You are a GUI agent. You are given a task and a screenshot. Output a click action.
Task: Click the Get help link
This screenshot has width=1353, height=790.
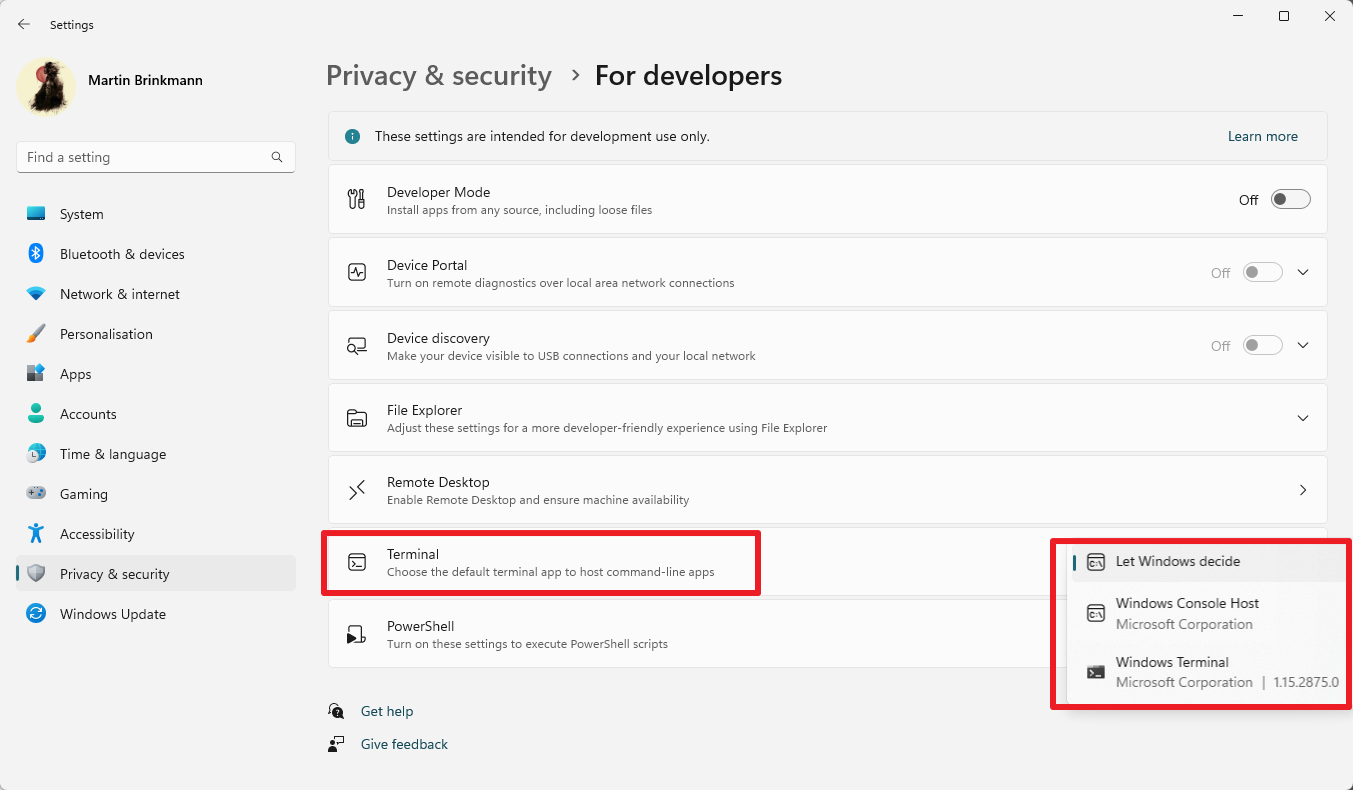[387, 711]
